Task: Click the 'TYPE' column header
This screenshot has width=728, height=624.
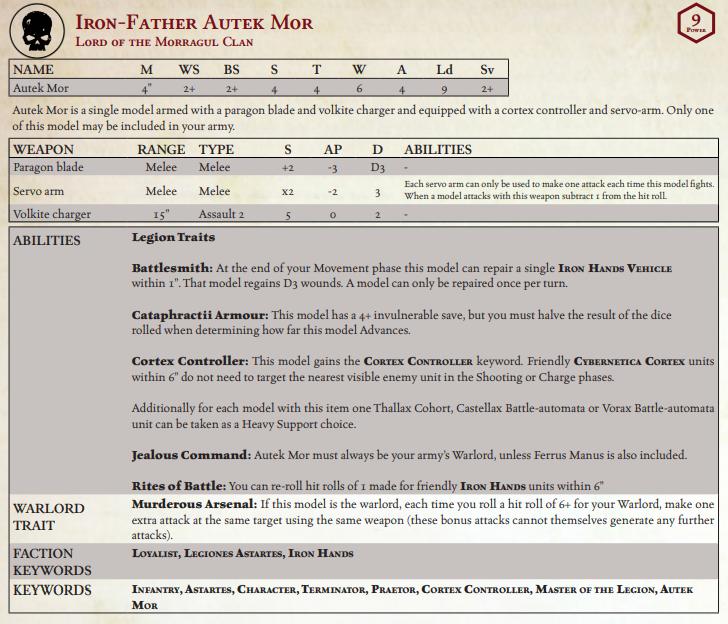Action: (x=216, y=150)
